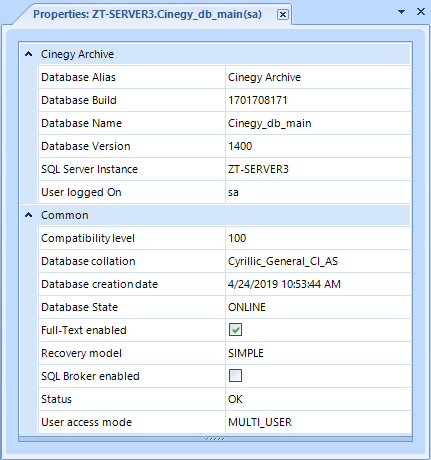Click the value Cyrillic_General_CI_AS
The height and width of the screenshot is (460, 431).
pyautogui.click(x=283, y=261)
